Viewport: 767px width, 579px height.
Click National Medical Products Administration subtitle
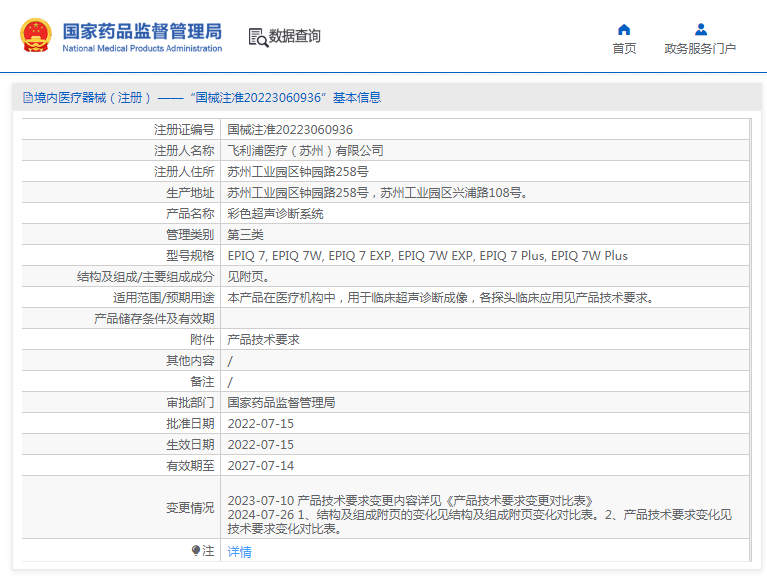click(x=142, y=48)
